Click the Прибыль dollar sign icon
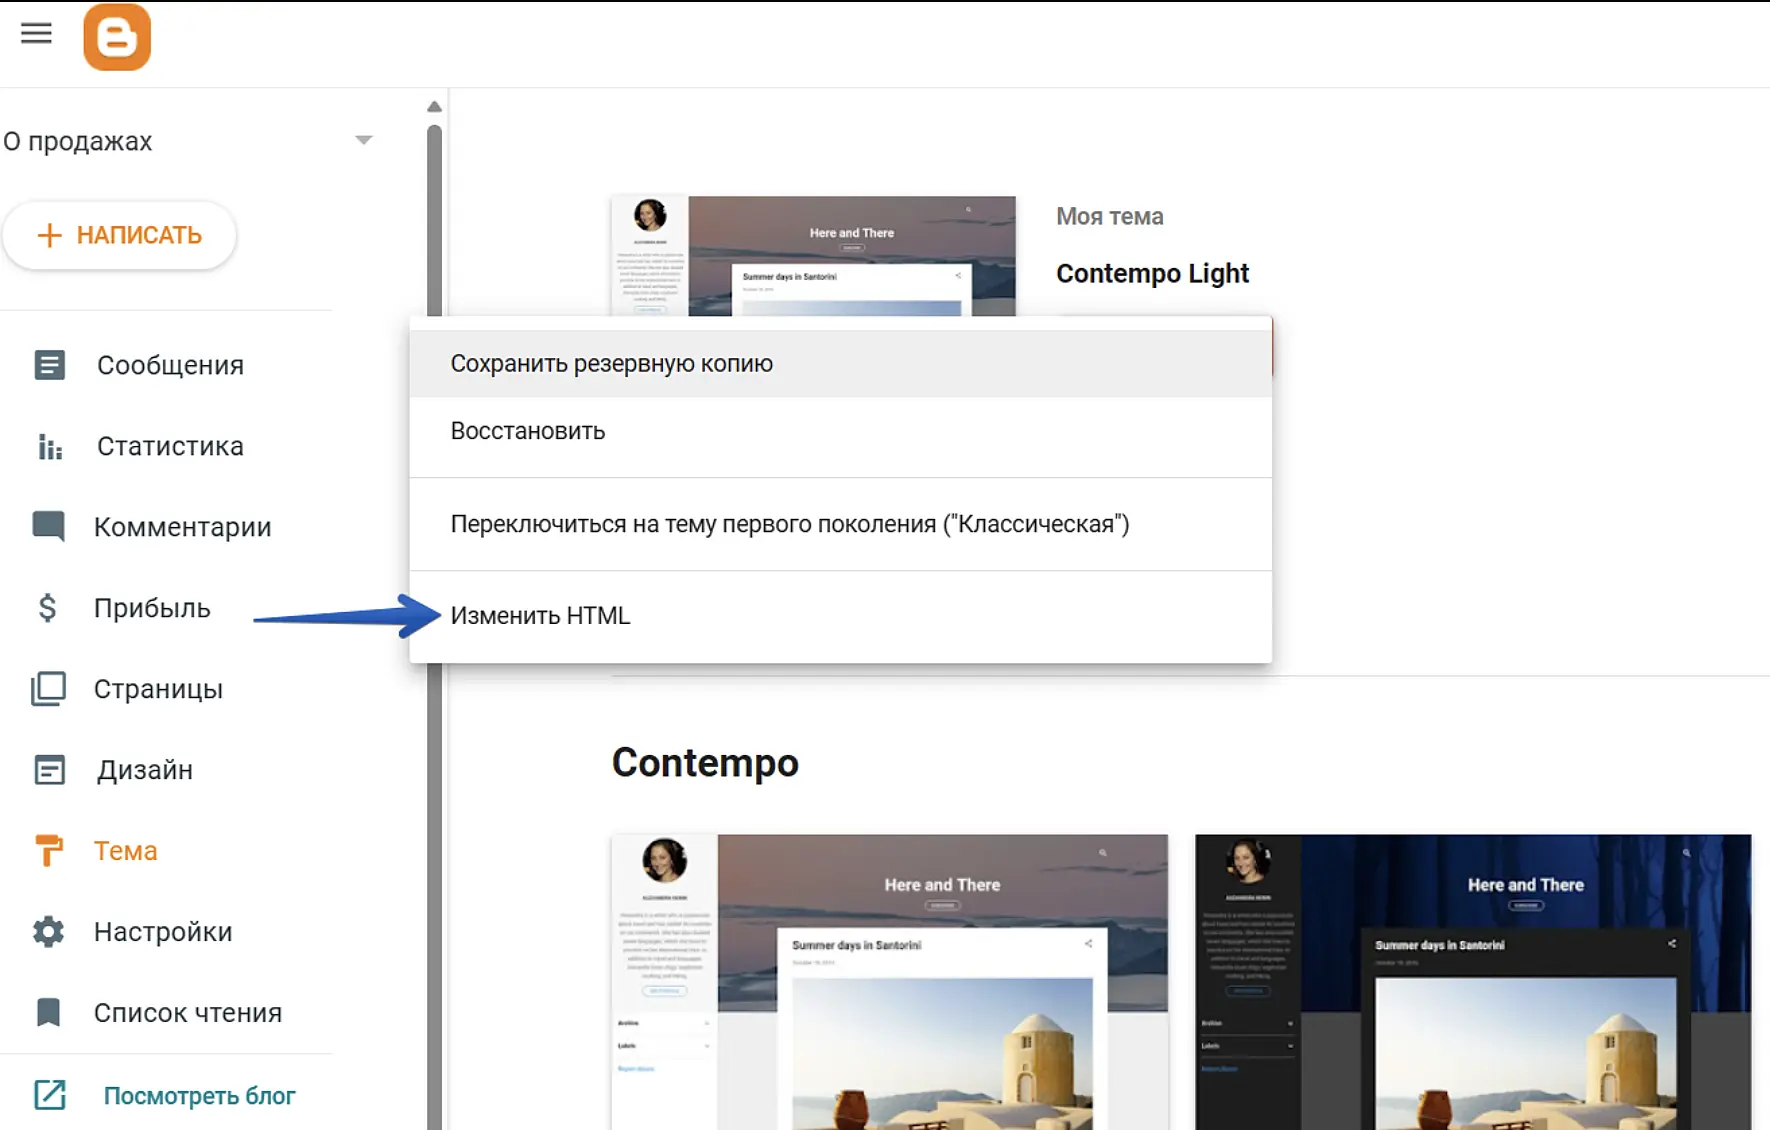 (47, 608)
